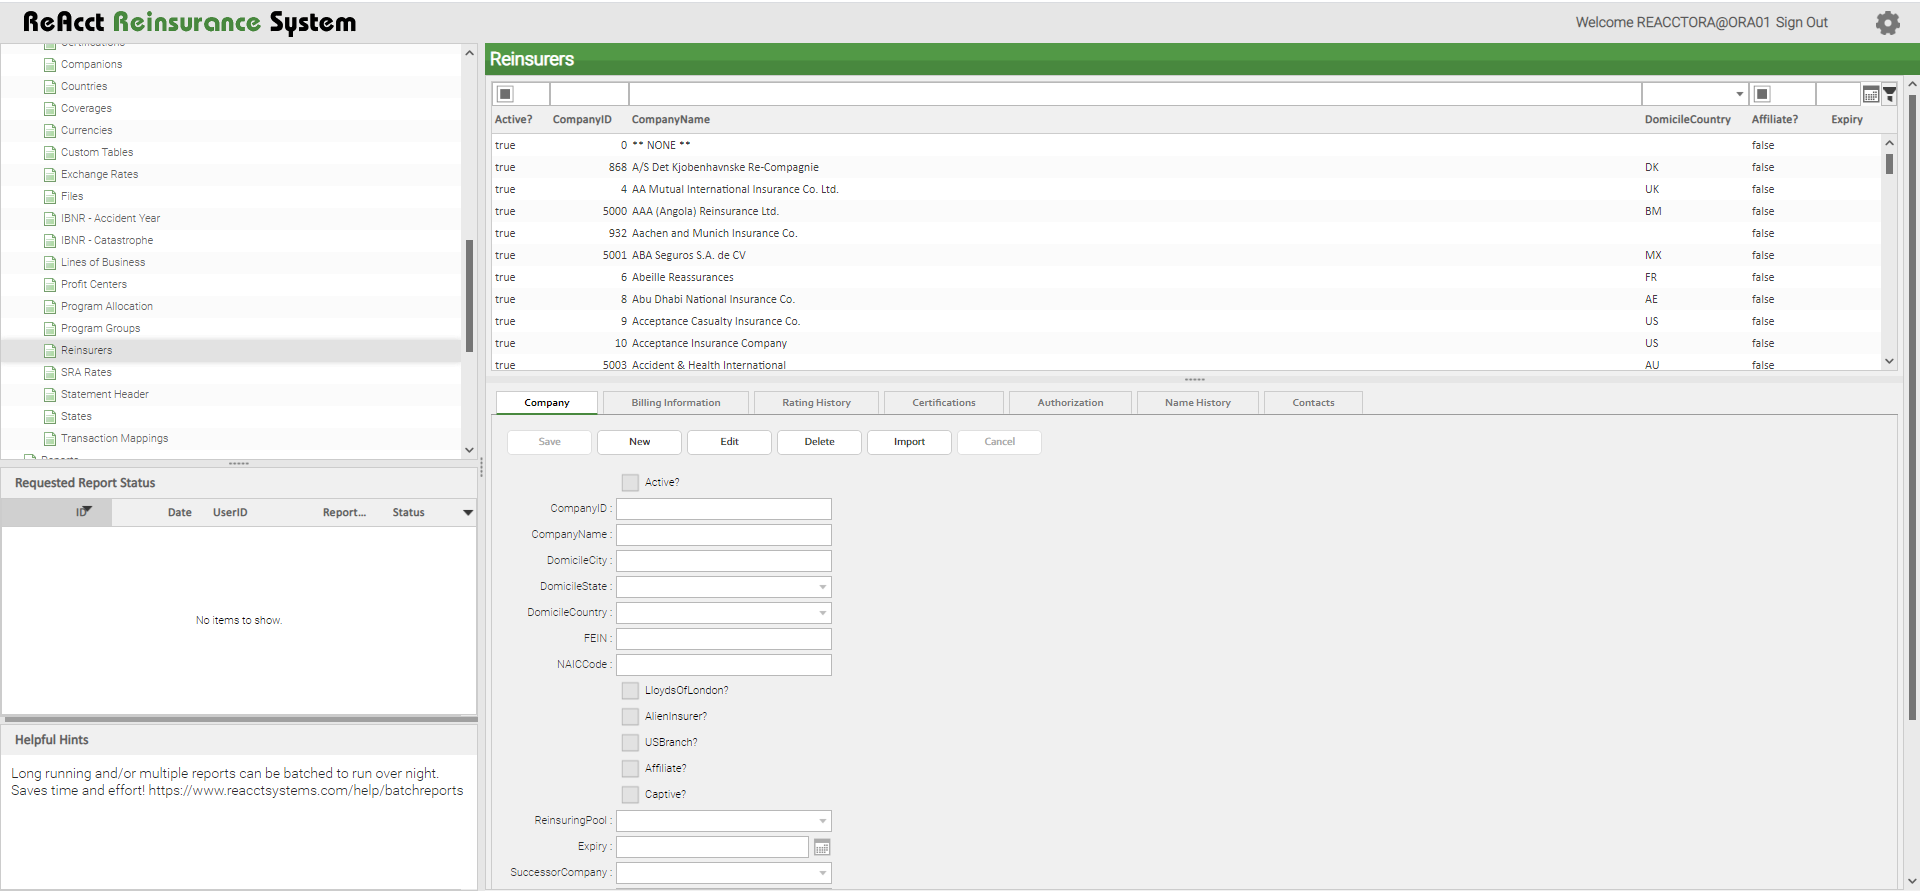Viewport: 1920px width, 891px height.
Task: Toggle the Active? checkbox in the Company form
Action: [x=630, y=483]
